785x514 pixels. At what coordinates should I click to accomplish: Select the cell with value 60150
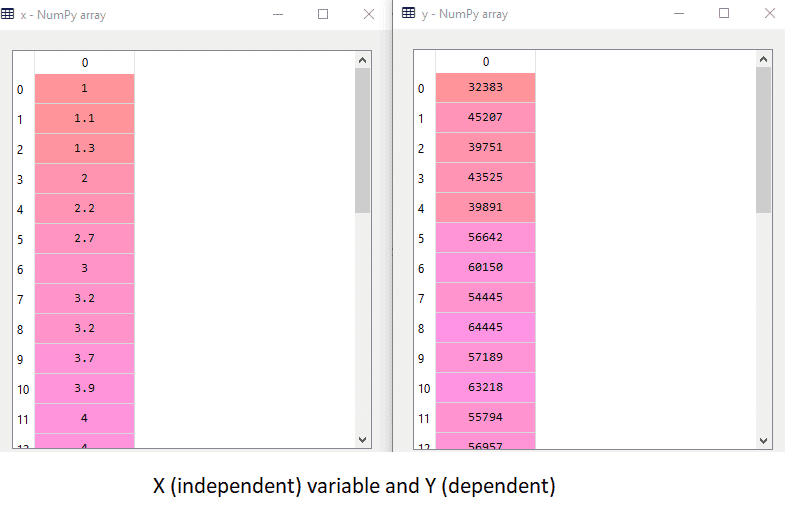click(485, 269)
